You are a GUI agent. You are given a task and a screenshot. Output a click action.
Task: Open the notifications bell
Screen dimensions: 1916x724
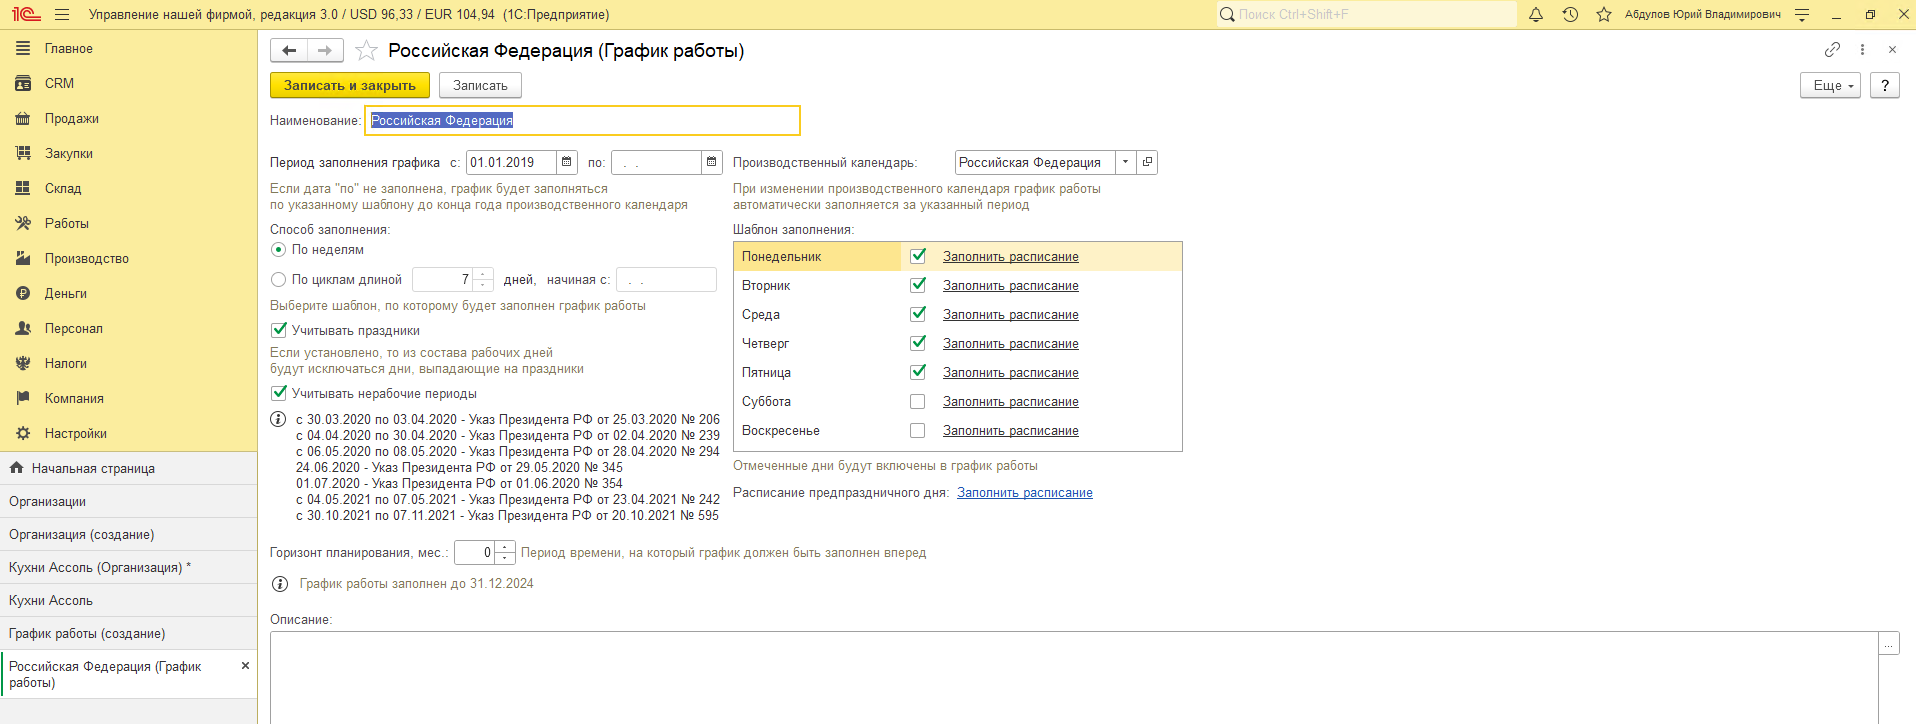pos(1536,15)
